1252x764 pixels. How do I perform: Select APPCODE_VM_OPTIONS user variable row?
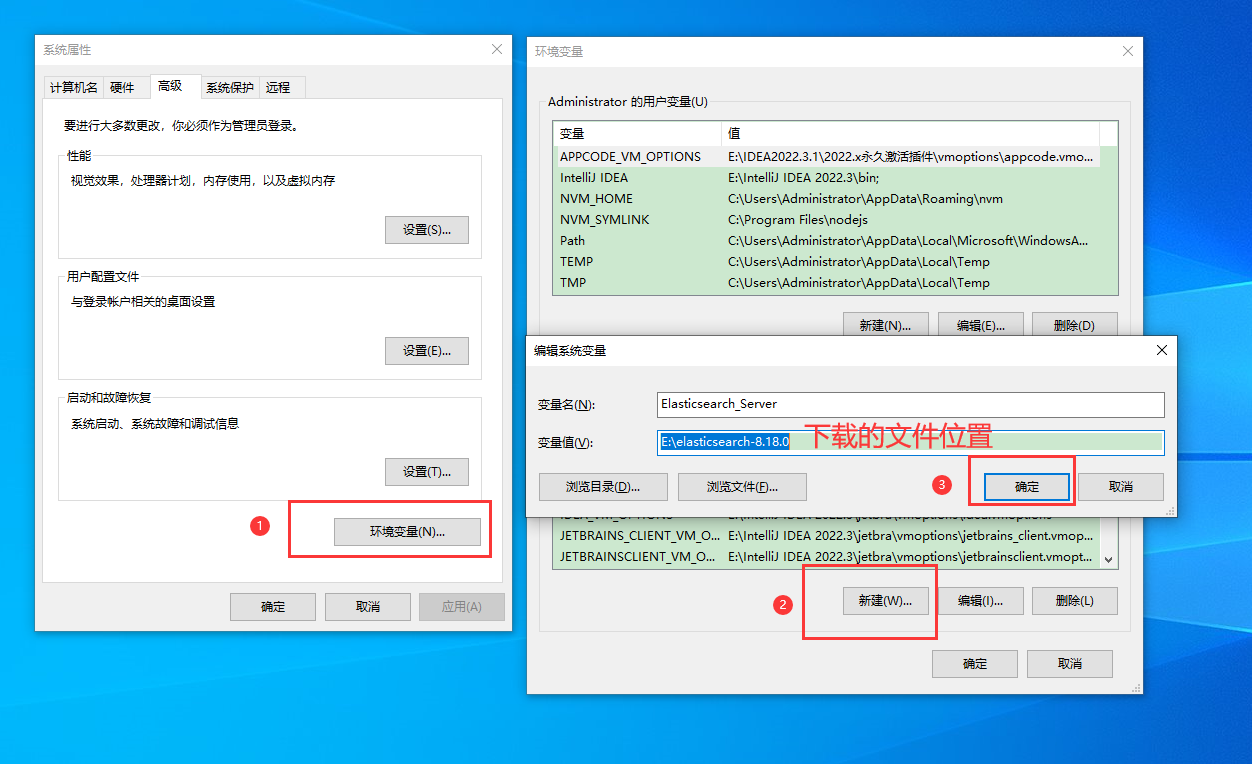[826, 157]
